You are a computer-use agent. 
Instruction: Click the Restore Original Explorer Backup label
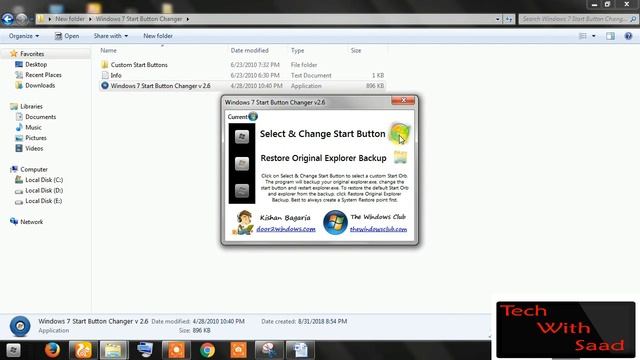323,158
